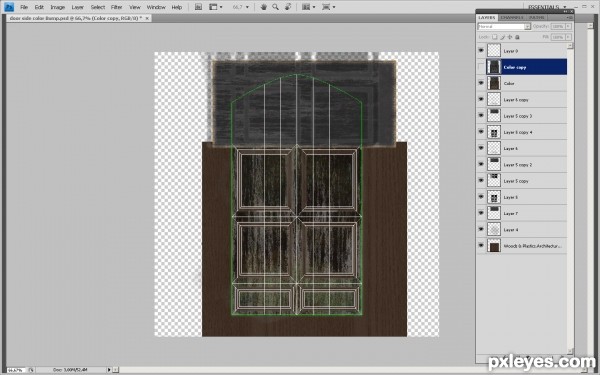This screenshot has width=600, height=375.
Task: Open the Screen Mode icon menu
Action: pos(328,7)
